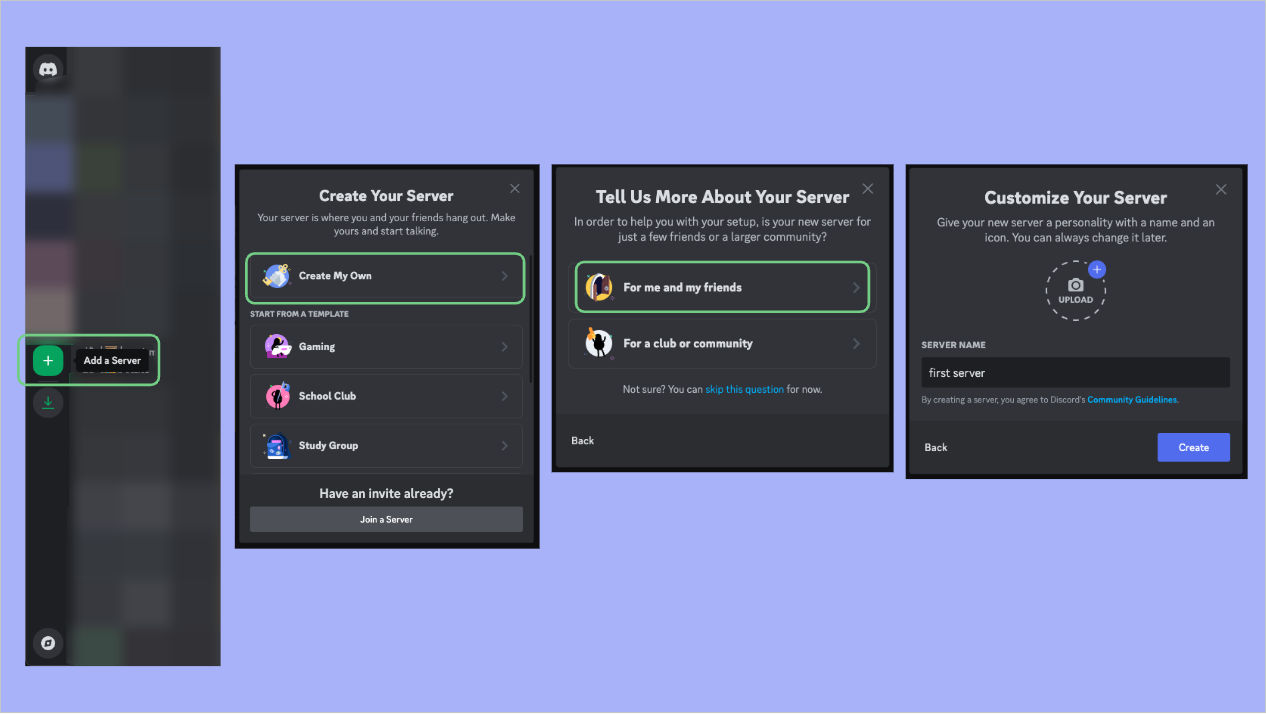Click chevron on For me and my friends

point(856,288)
